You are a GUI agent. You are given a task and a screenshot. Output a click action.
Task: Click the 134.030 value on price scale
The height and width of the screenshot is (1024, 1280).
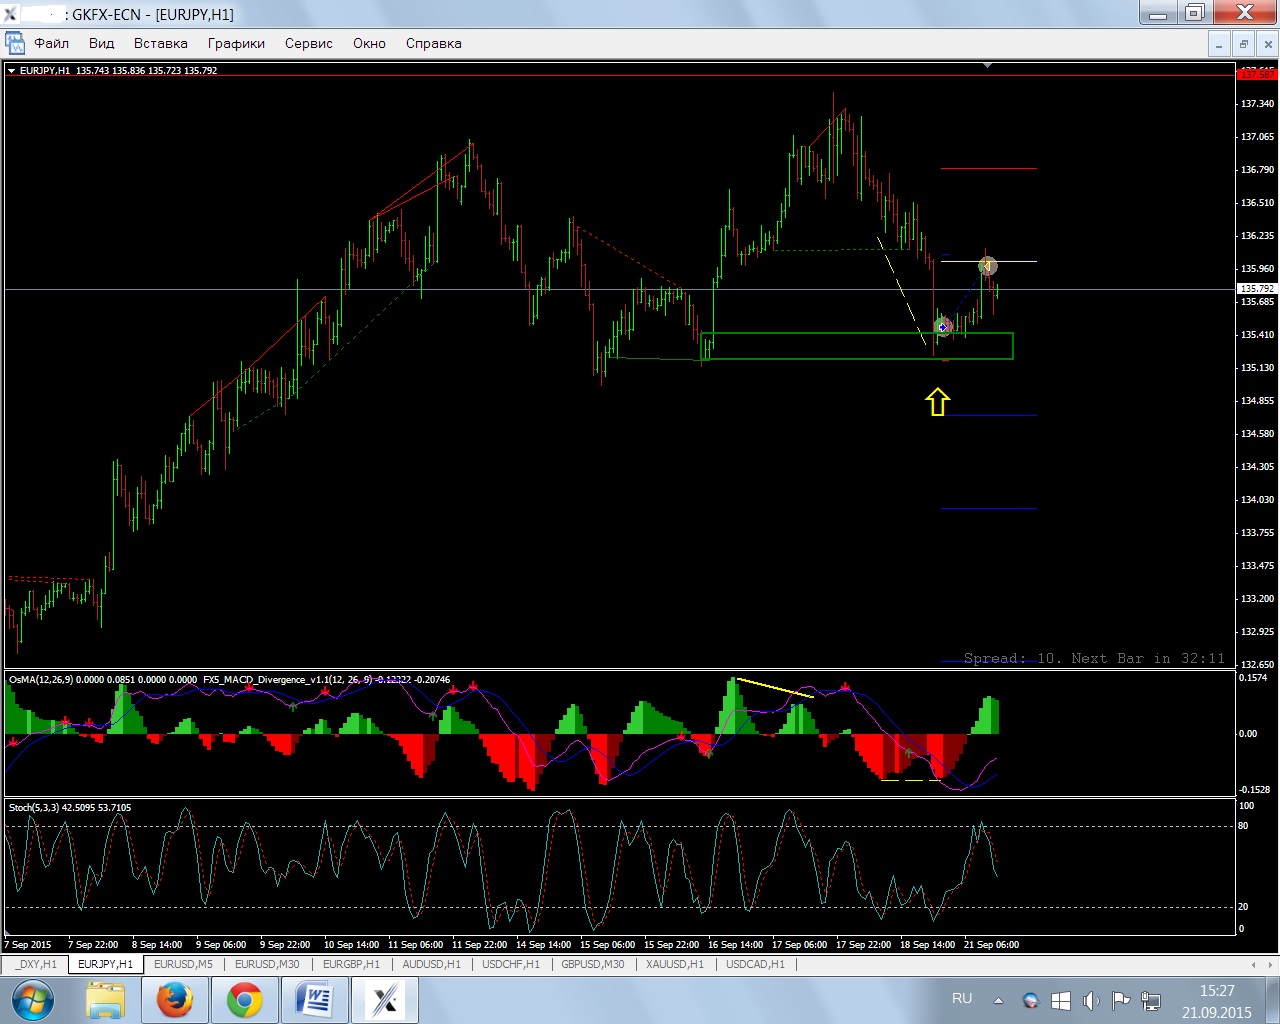click(1257, 499)
